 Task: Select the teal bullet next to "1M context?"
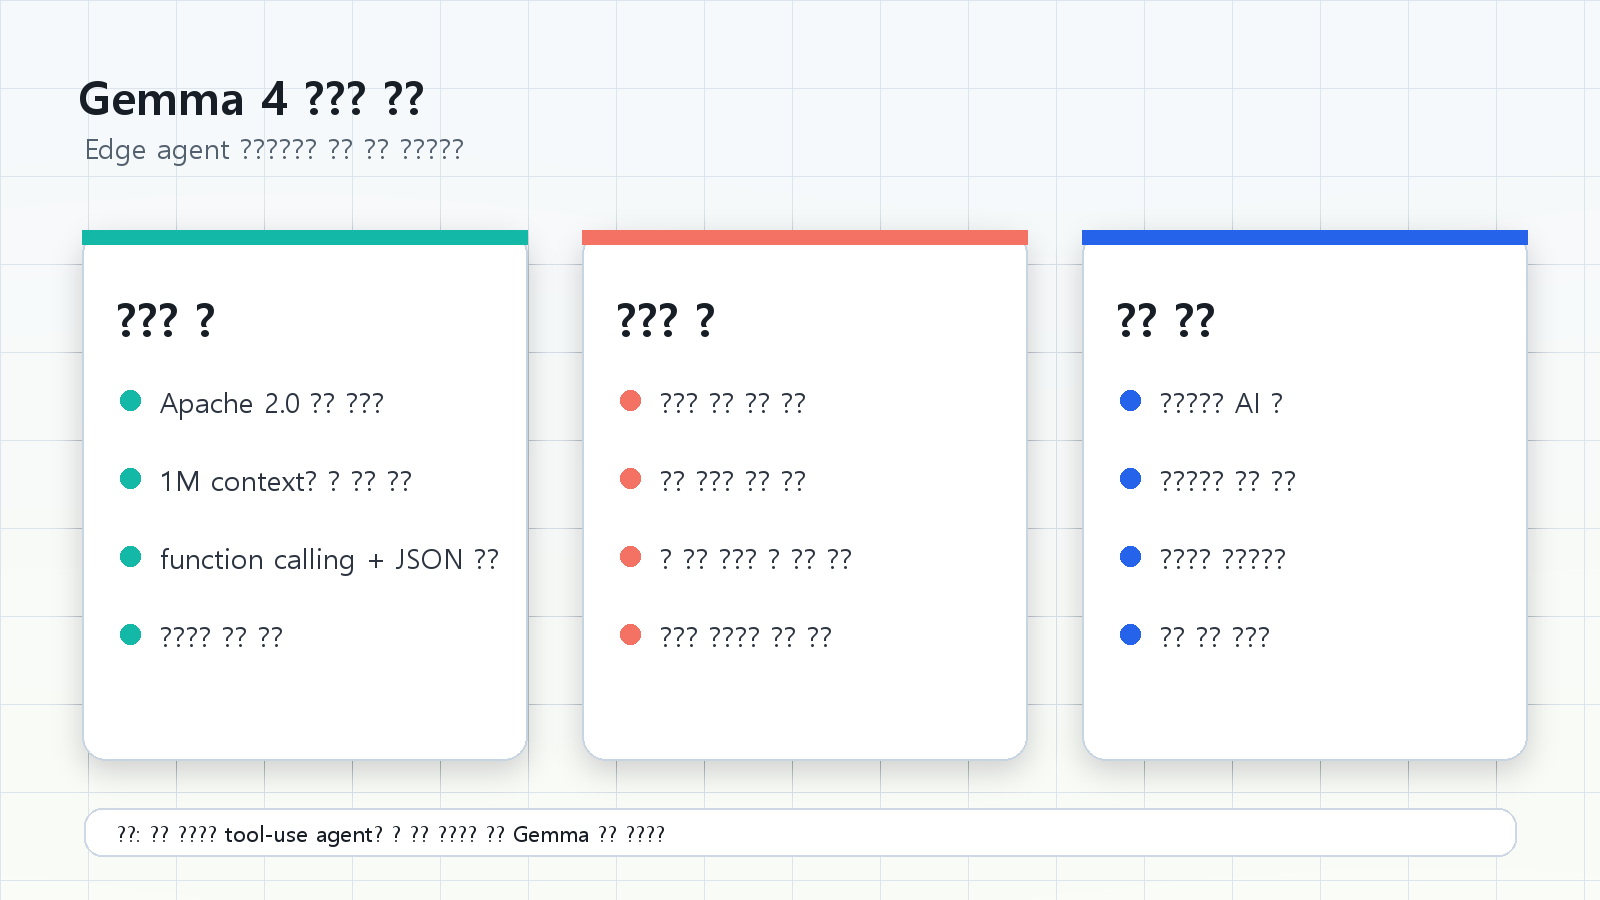click(131, 479)
